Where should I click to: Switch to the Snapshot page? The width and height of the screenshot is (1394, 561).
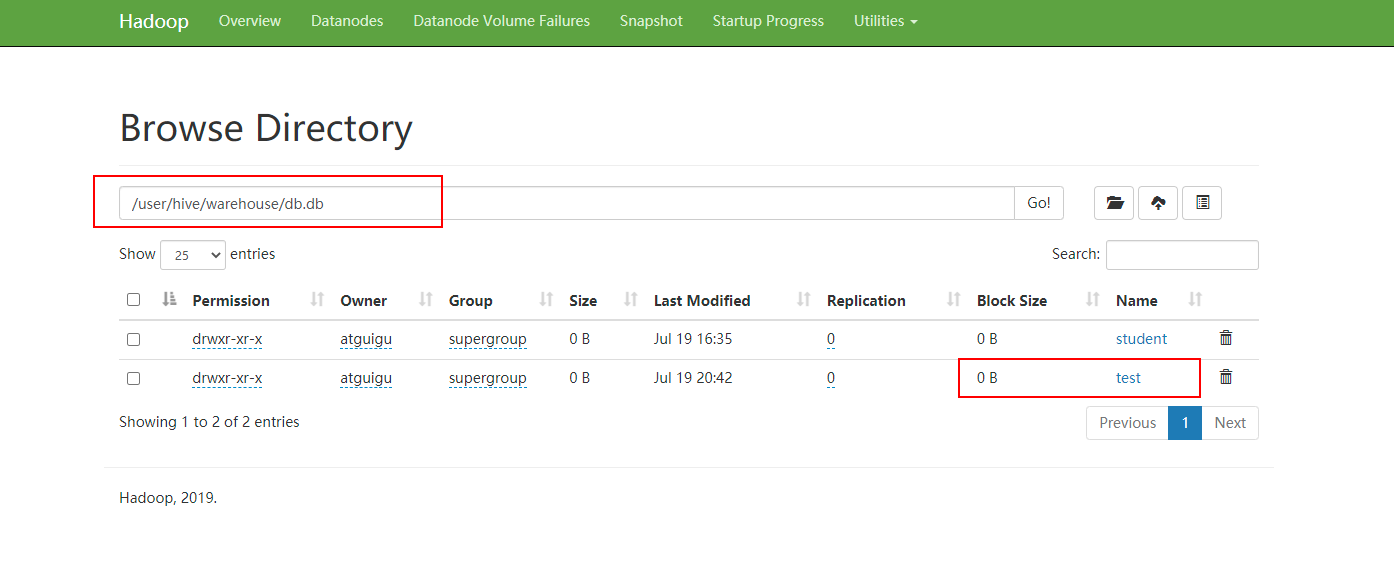coord(651,21)
